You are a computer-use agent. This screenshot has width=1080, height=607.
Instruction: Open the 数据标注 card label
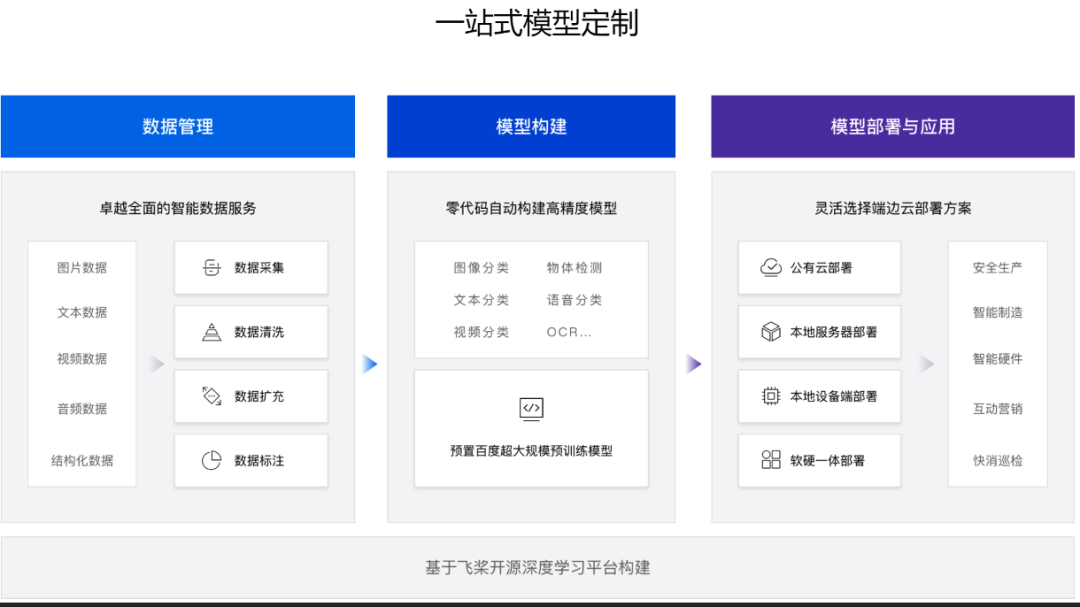coord(259,461)
